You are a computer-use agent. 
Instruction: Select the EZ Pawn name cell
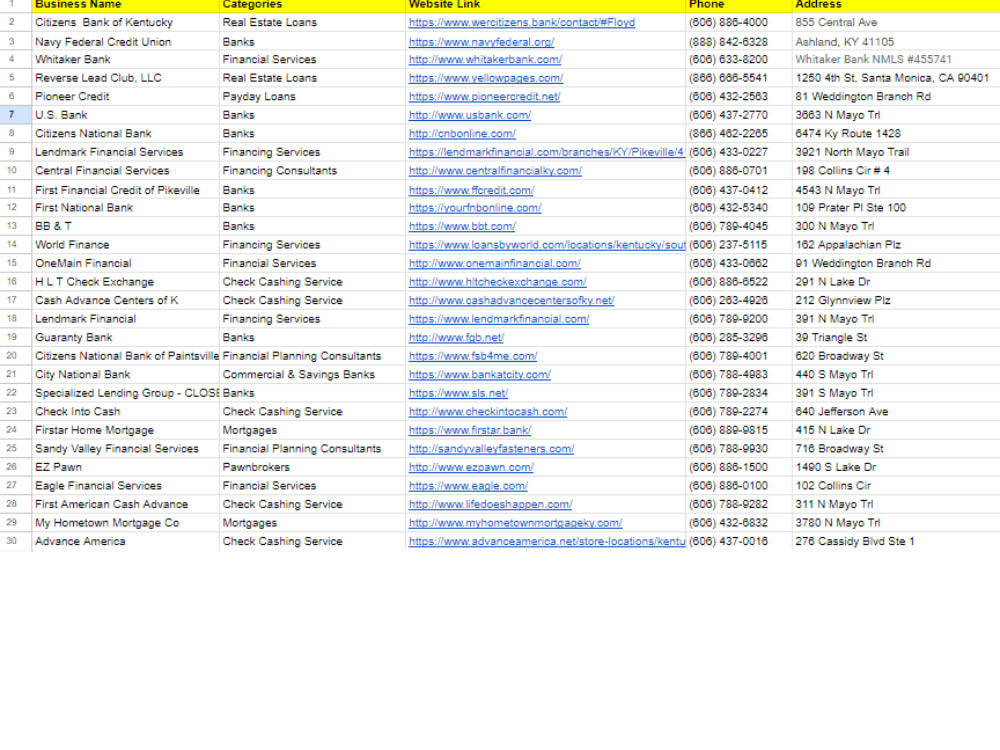[126, 466]
